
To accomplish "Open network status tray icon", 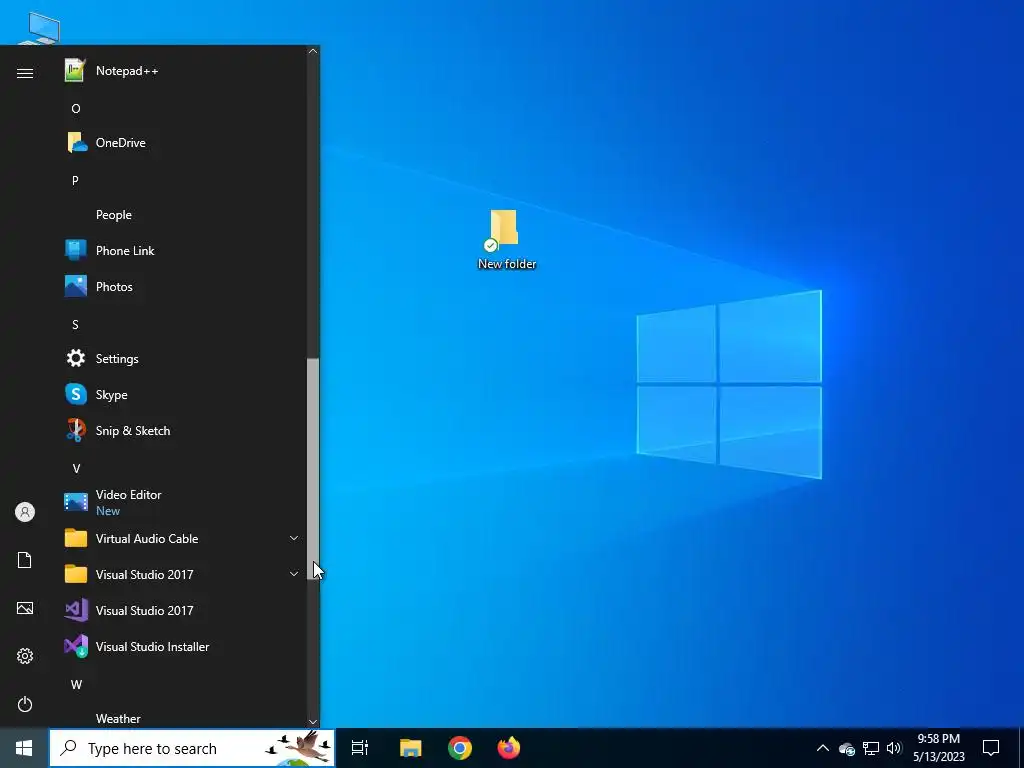I will 871,748.
